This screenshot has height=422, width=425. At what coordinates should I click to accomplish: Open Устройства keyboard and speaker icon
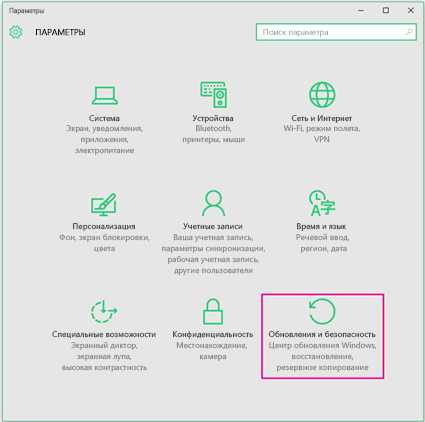[x=213, y=95]
